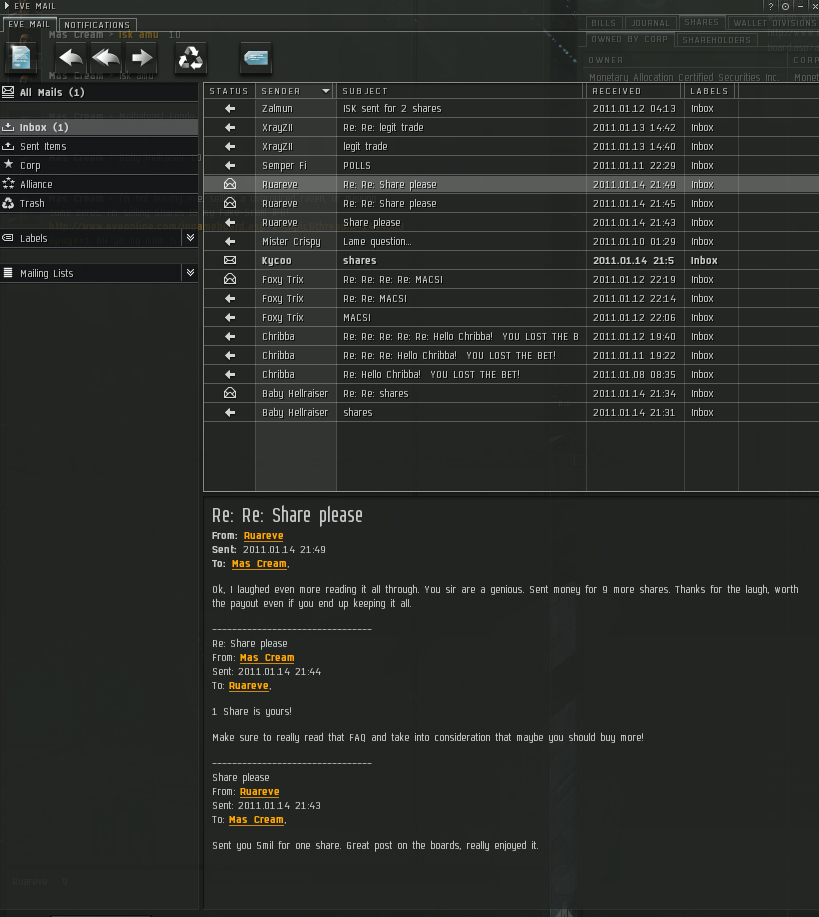This screenshot has width=819, height=917.
Task: Compose a new mail with the document icon
Action: 21,58
